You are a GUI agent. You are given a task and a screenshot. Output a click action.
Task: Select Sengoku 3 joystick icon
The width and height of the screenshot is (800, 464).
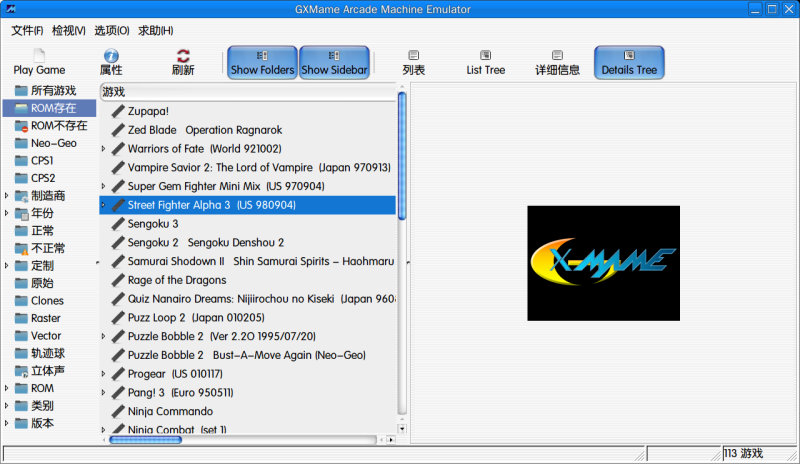point(118,224)
